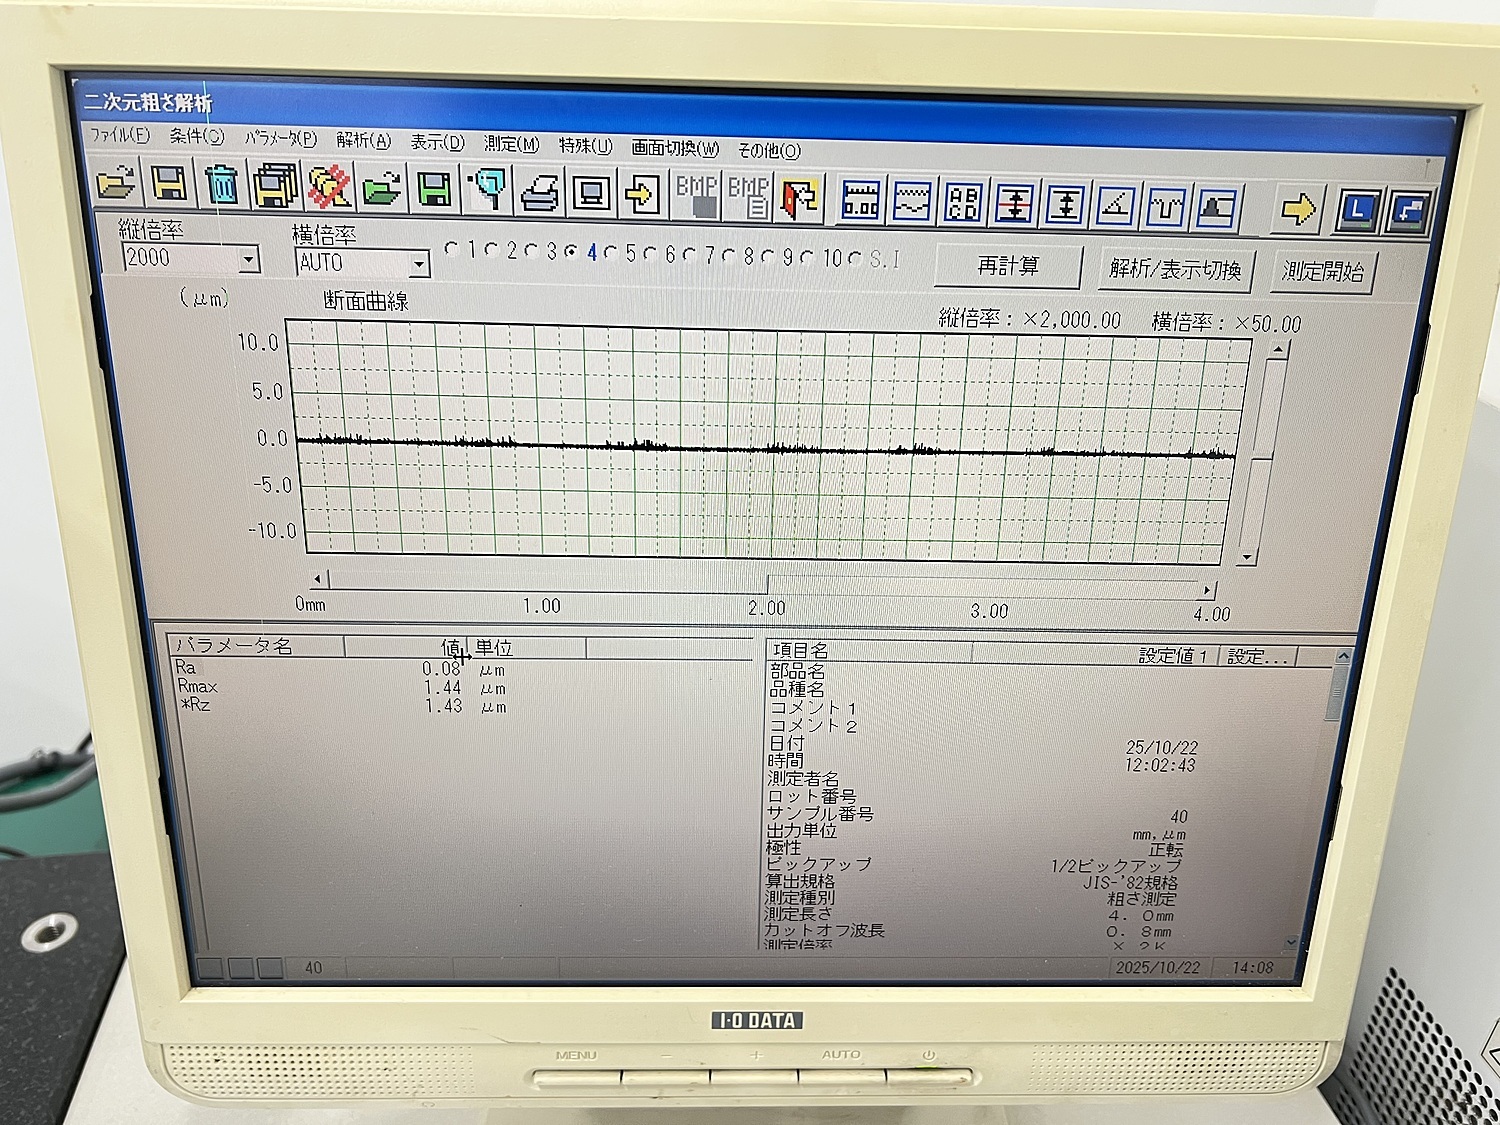The height and width of the screenshot is (1125, 1500).
Task: Click the ABCD text display icon
Action: 963,203
